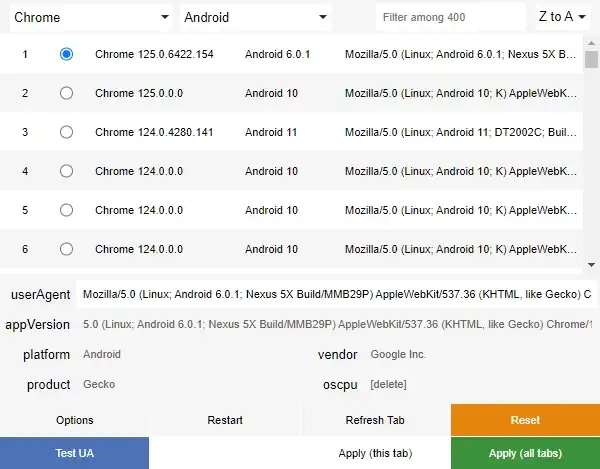The height and width of the screenshot is (469, 600).
Task: Click the user agent string in row 5
Action: [x=461, y=210]
